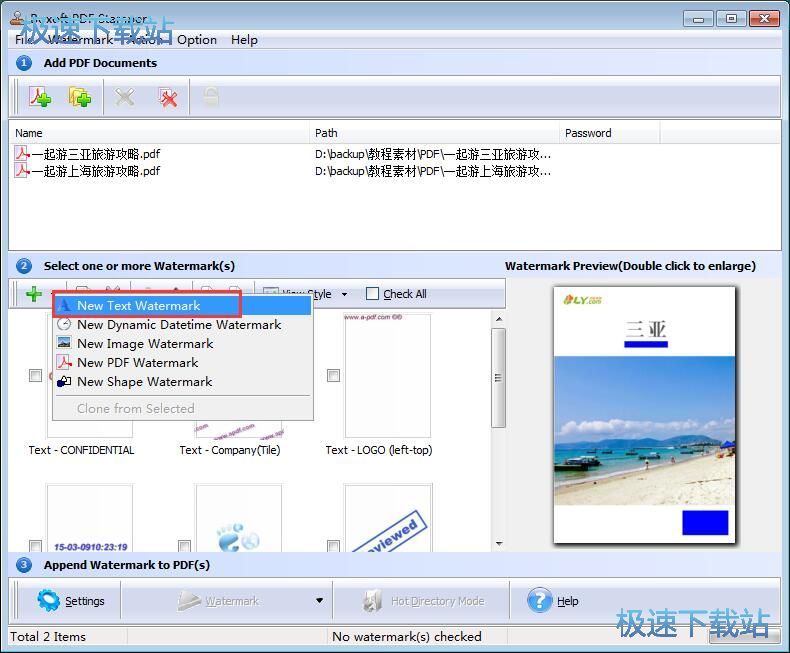The image size is (790, 653).
Task: Pick the New Shape Watermark icon
Action: [65, 381]
